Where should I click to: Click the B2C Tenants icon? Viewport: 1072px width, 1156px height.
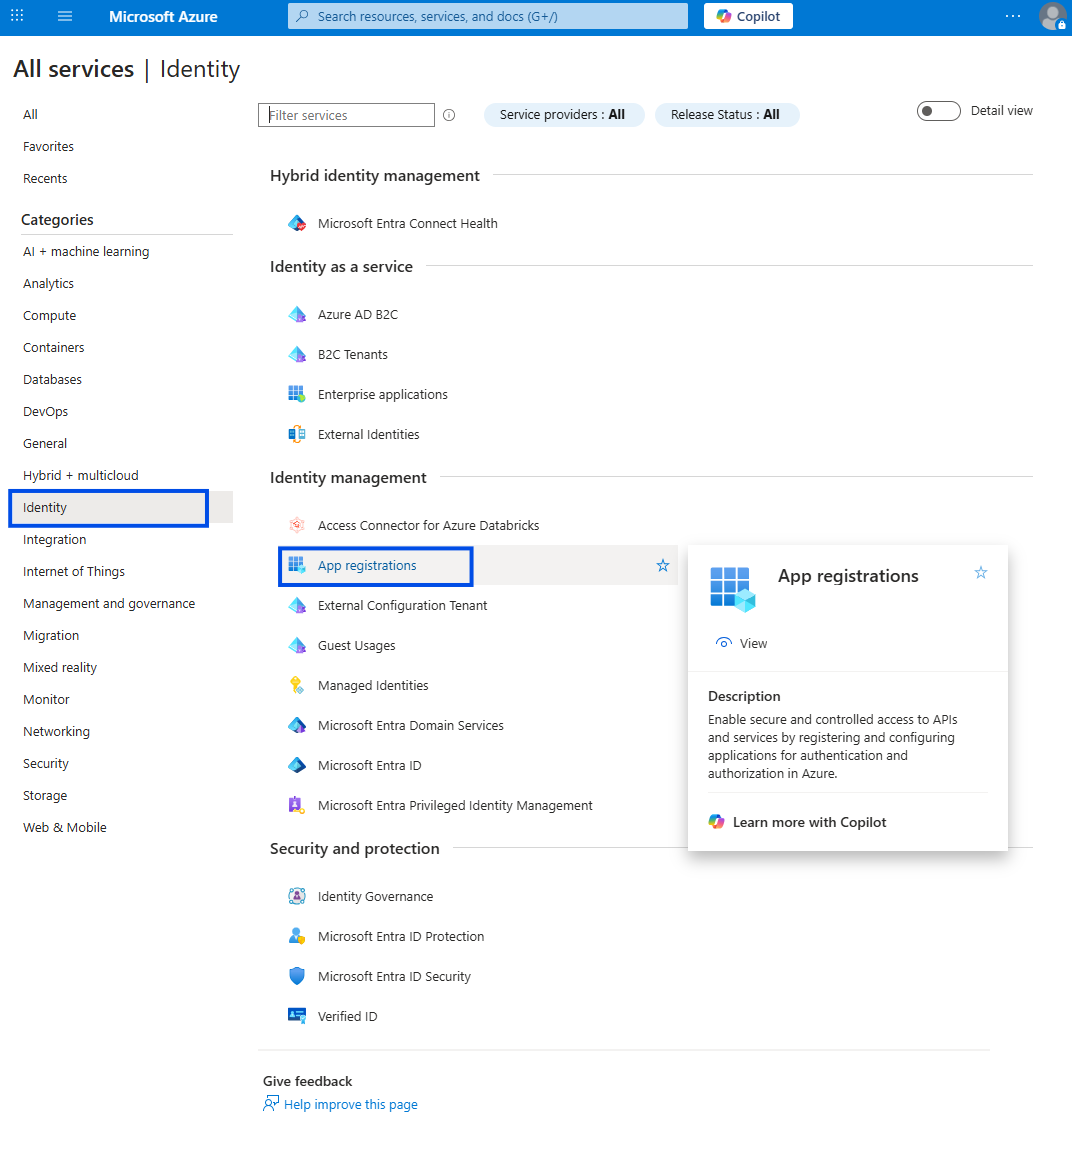click(x=296, y=355)
